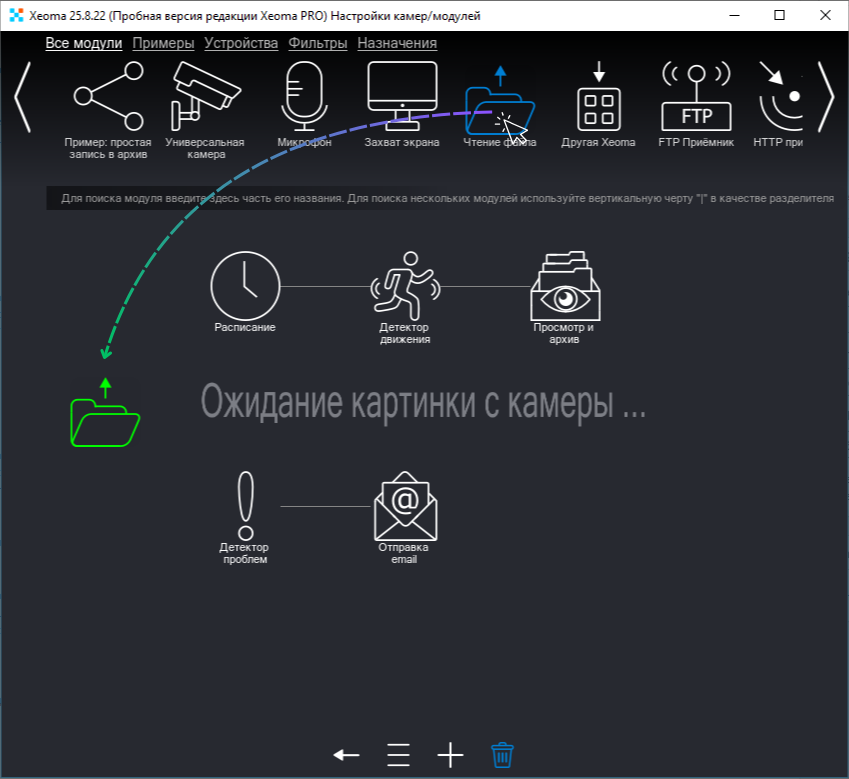Pick the Захват экрана module
This screenshot has height=779, width=849.
402,92
